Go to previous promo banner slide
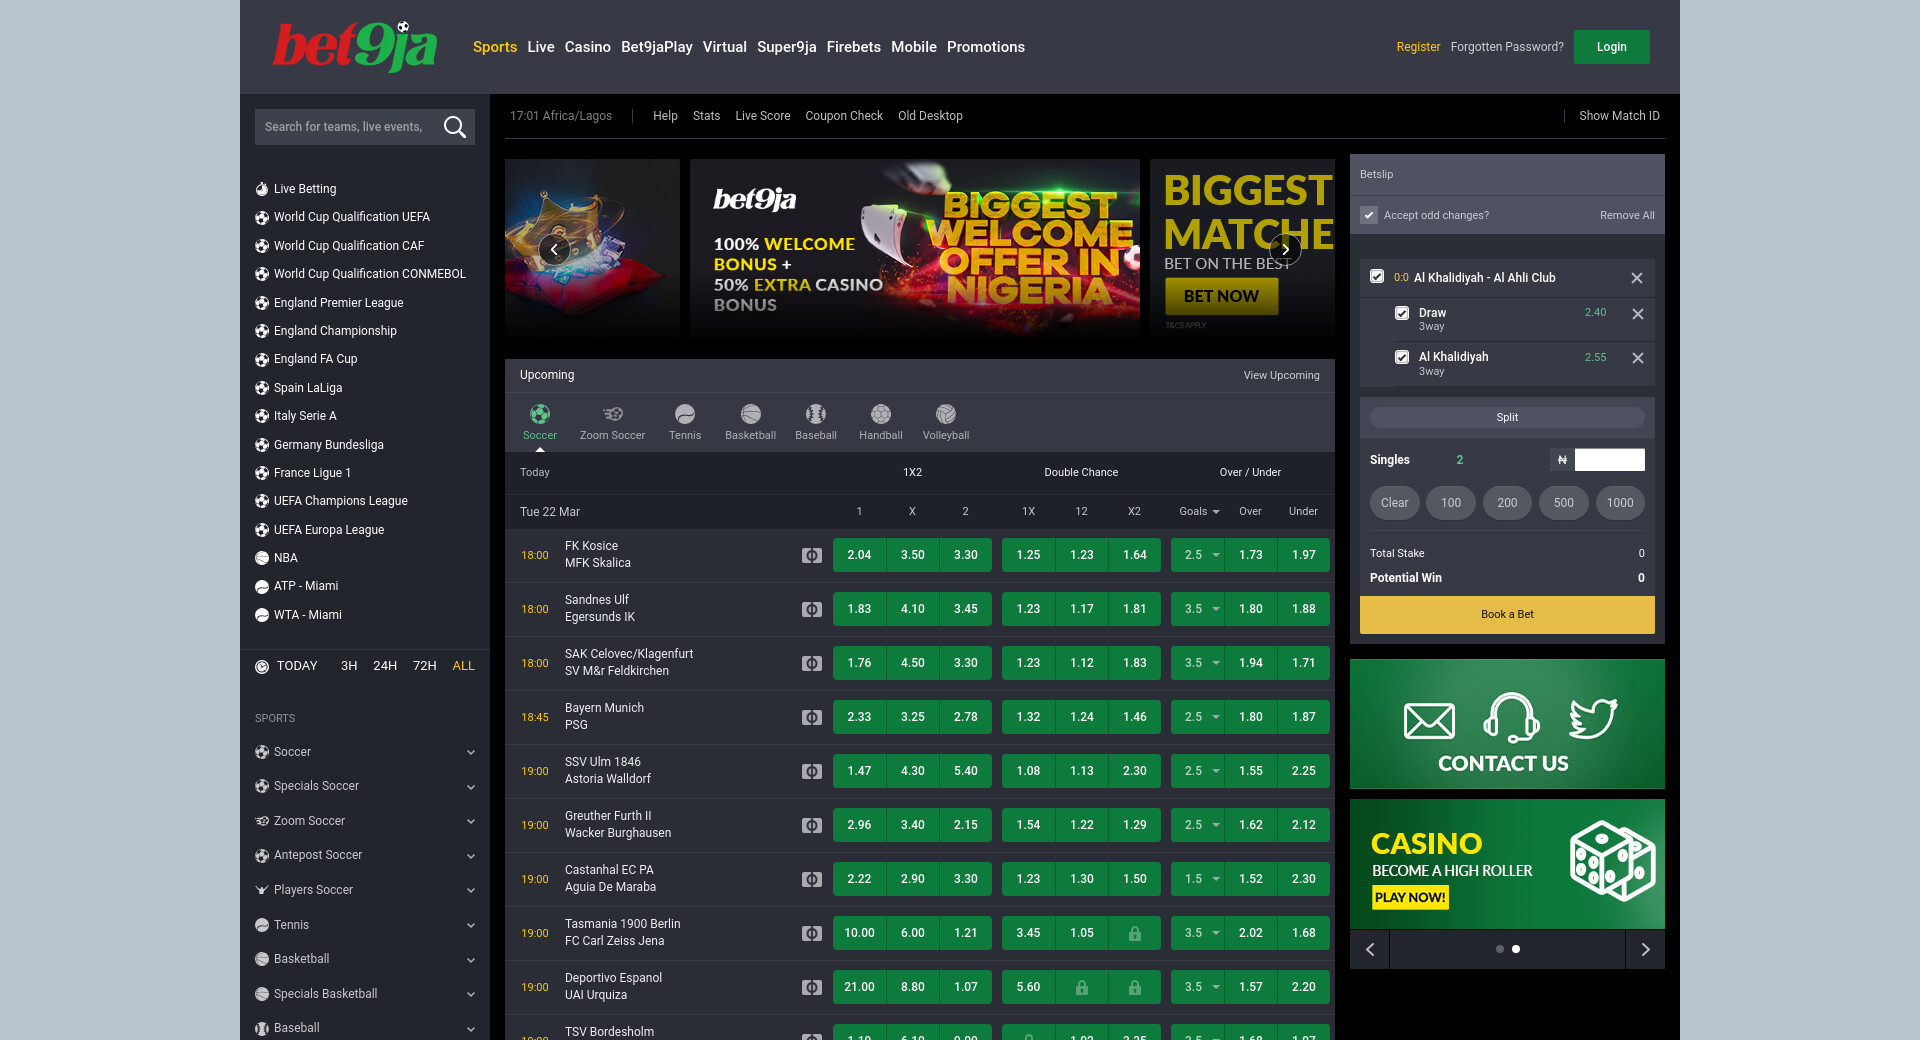Image resolution: width=1920 pixels, height=1040 pixels. click(x=554, y=250)
